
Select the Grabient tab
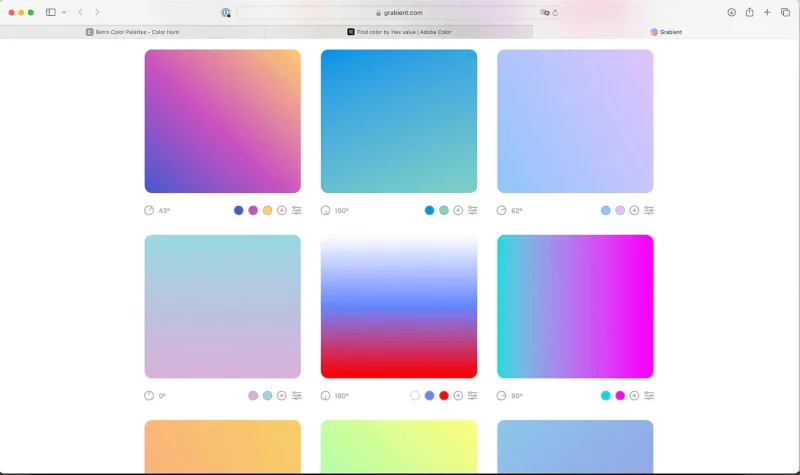pos(666,32)
